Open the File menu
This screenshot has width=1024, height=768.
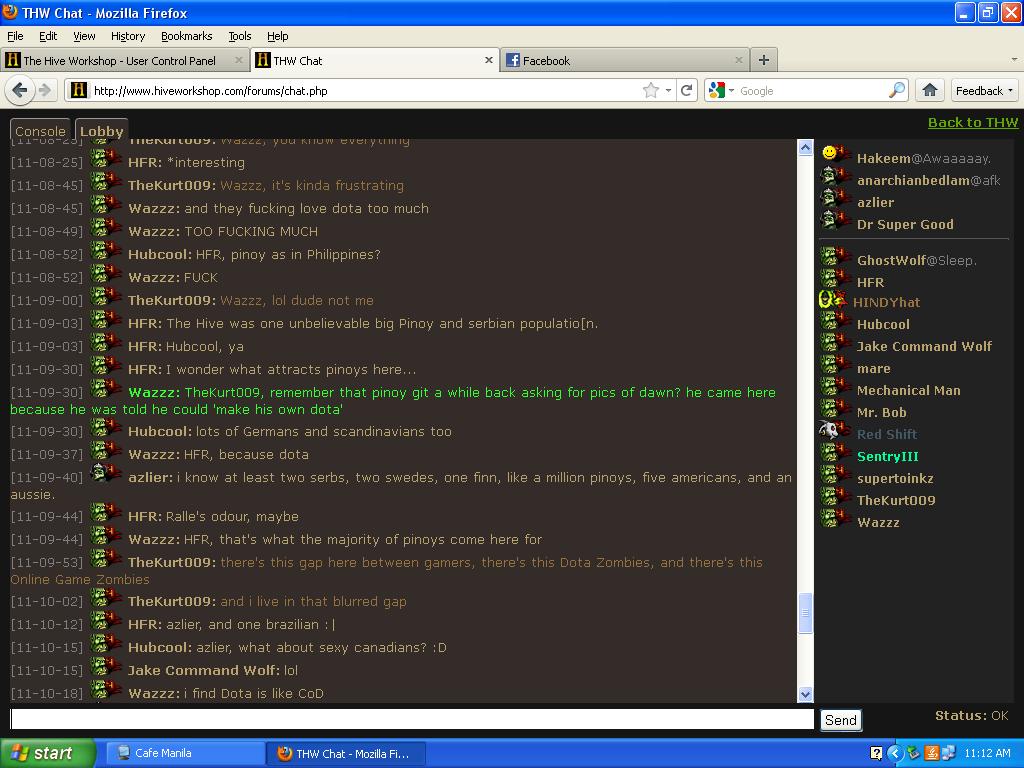15,36
